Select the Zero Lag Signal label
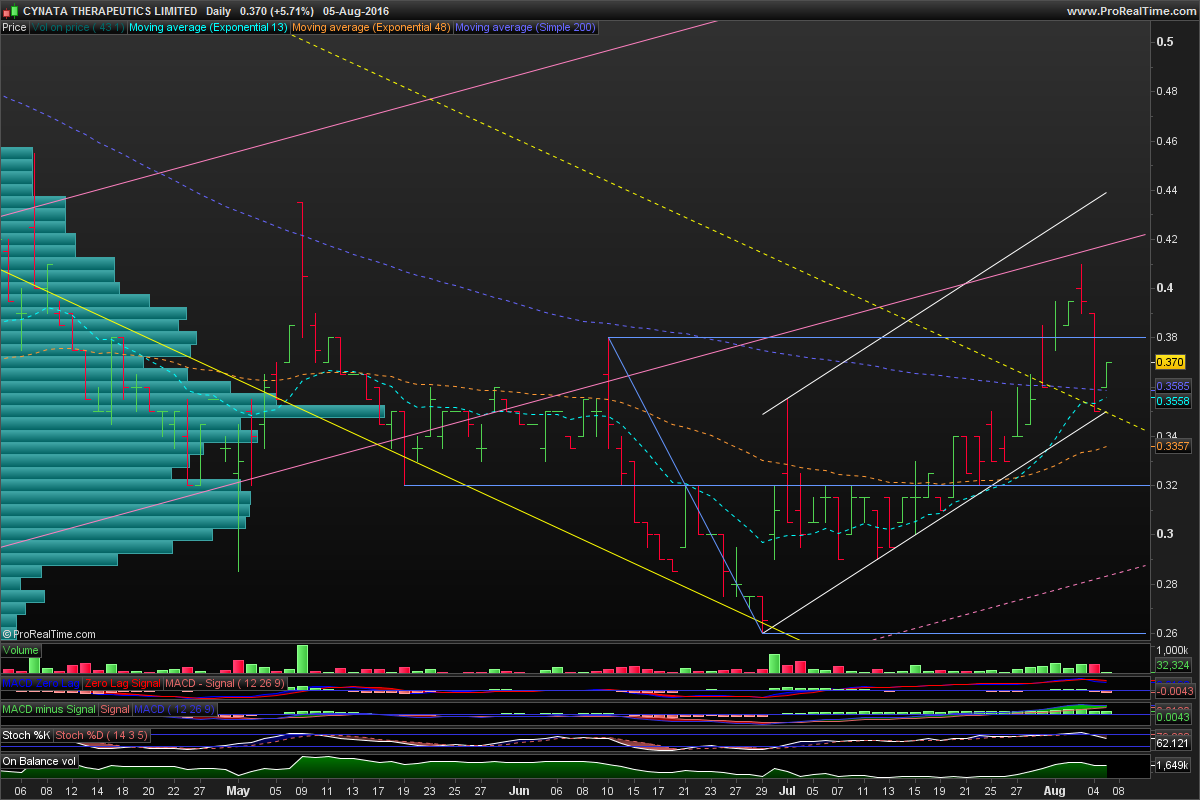This screenshot has width=1200, height=800. point(123,683)
